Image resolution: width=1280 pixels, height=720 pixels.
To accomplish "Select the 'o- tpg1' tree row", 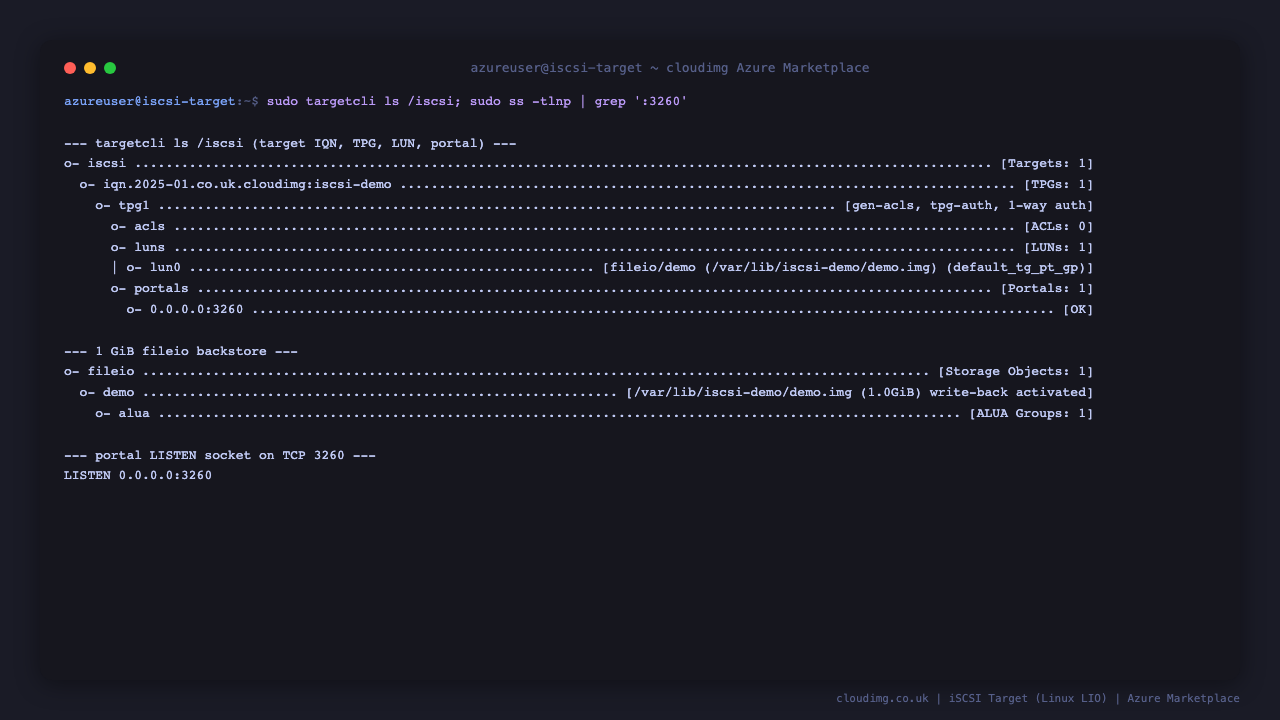I will tap(595, 206).
